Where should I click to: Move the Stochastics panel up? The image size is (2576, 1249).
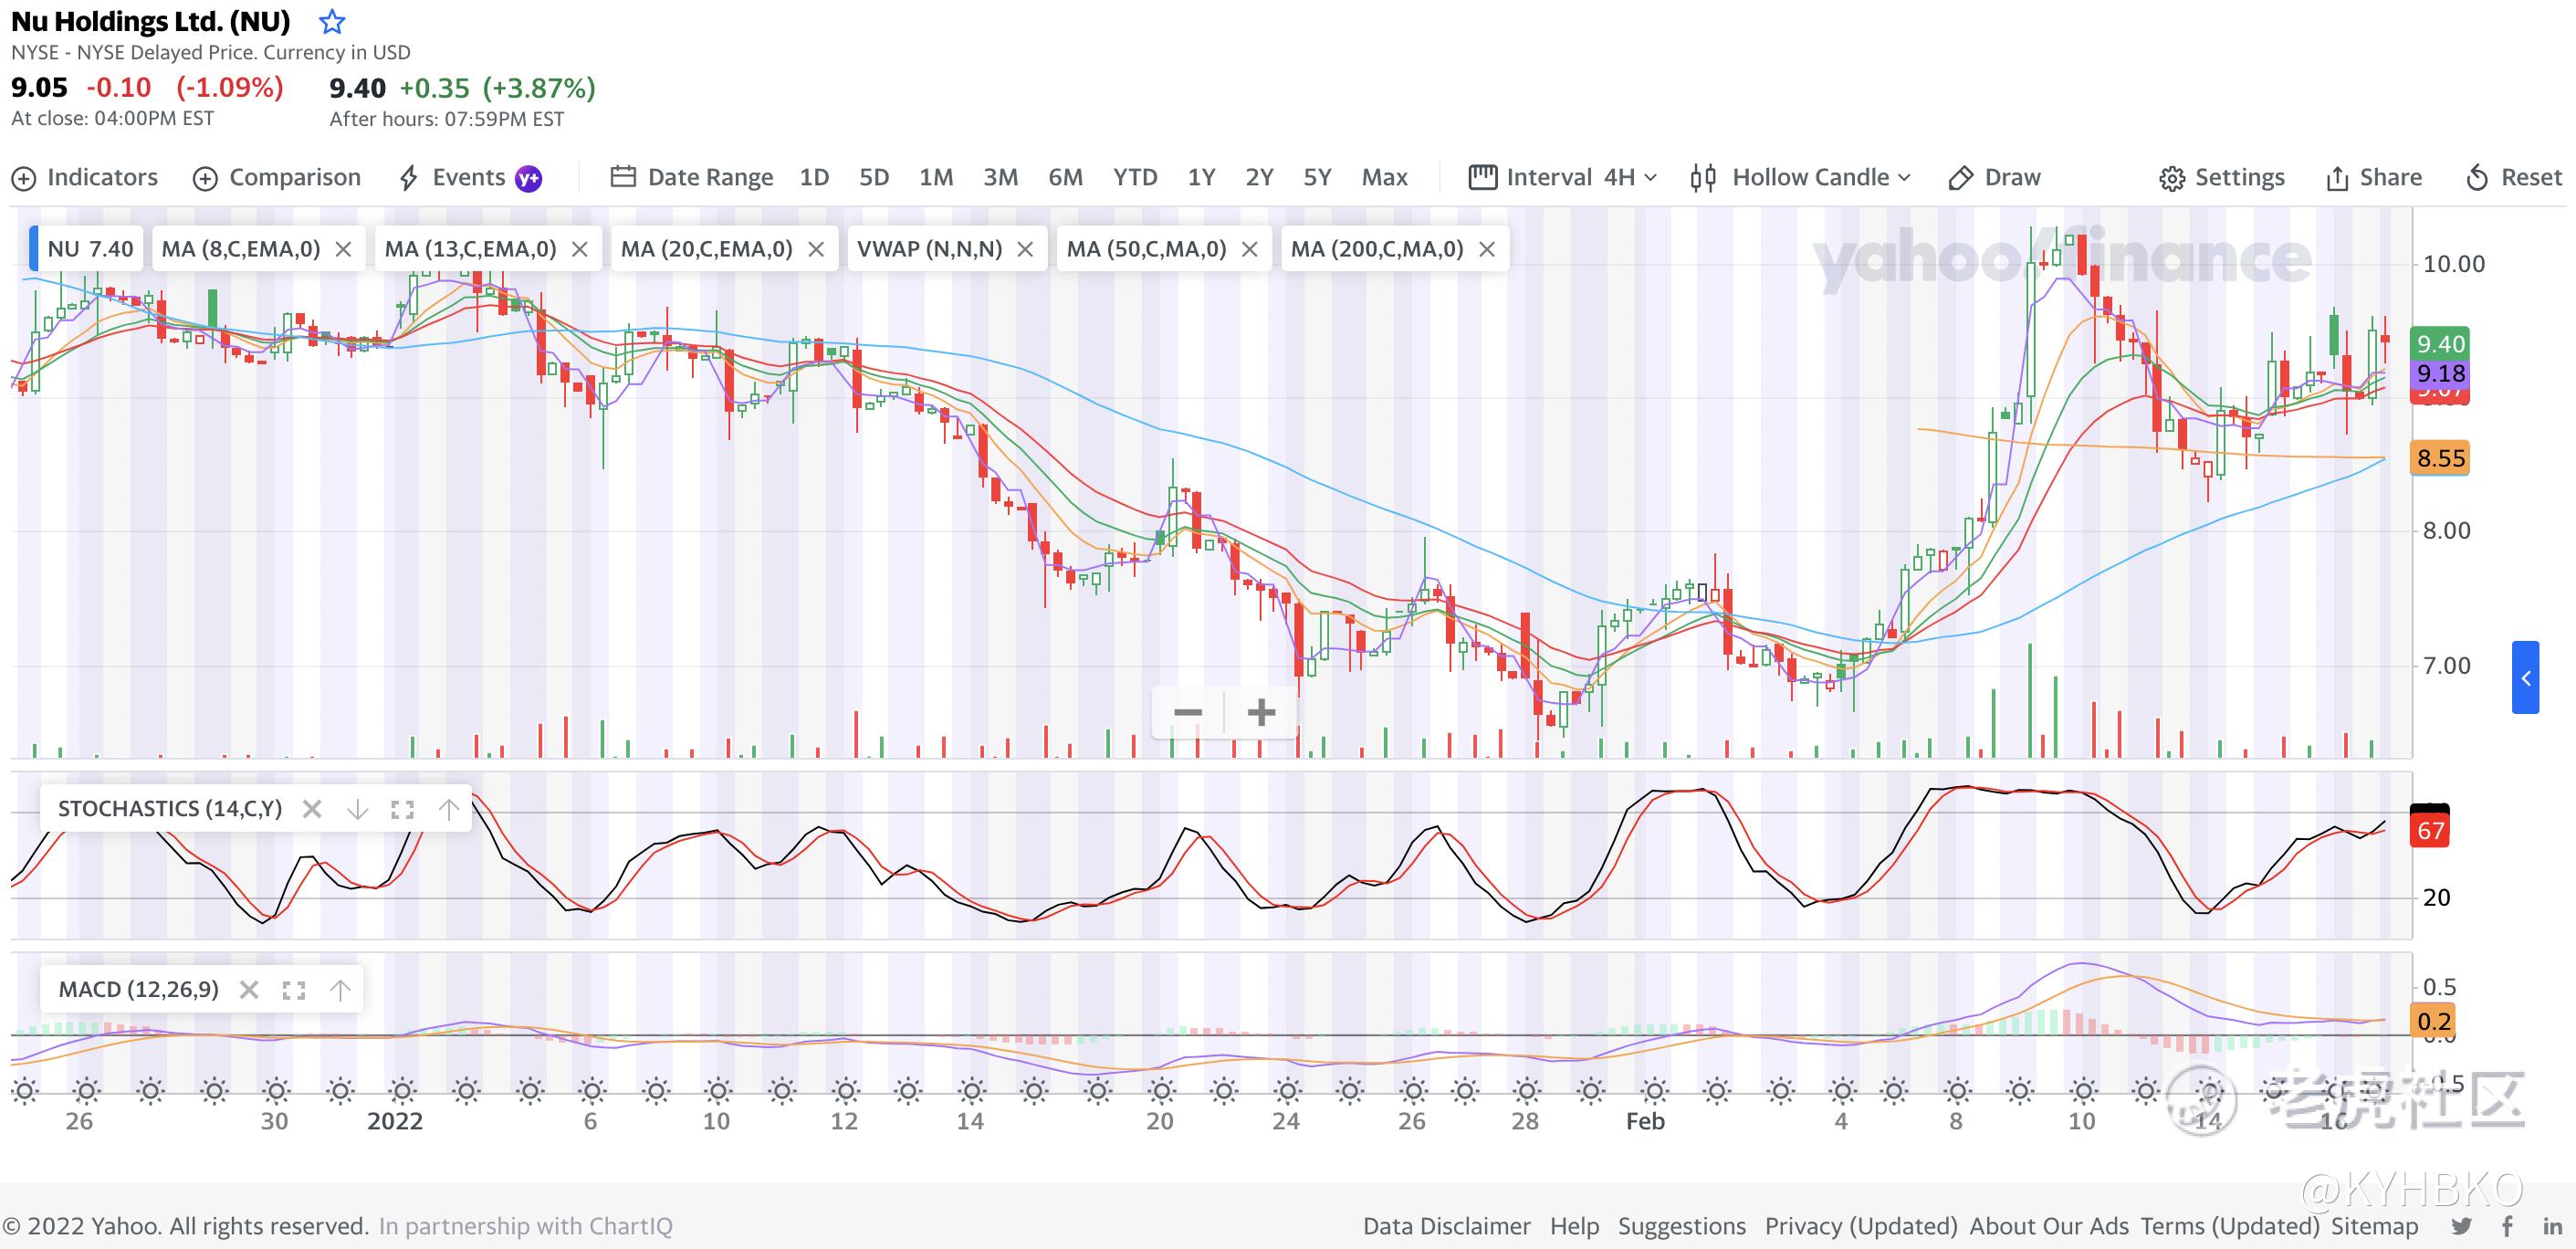click(x=448, y=809)
